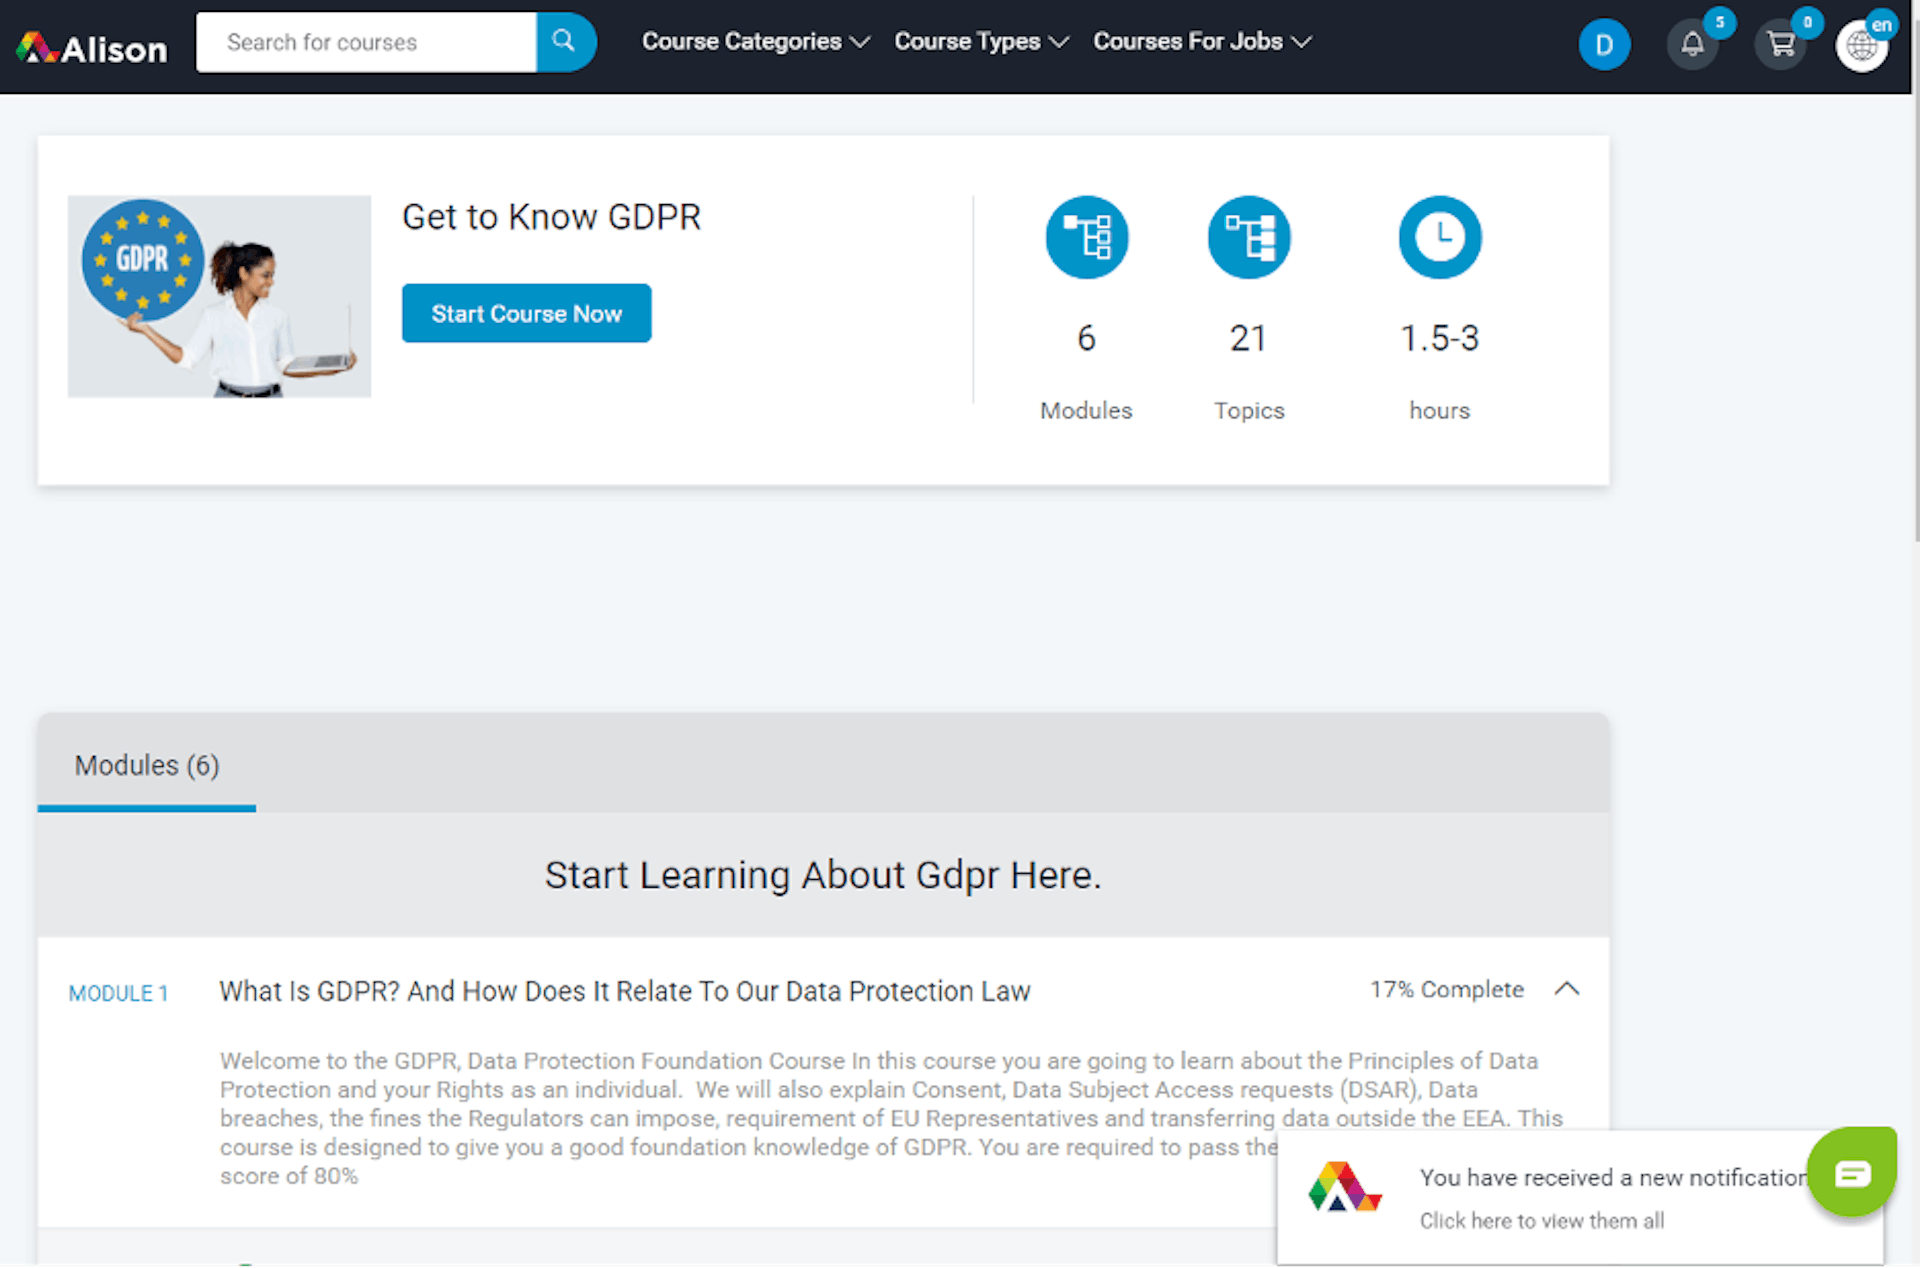
Task: Click the language/globe icon
Action: coord(1863,42)
